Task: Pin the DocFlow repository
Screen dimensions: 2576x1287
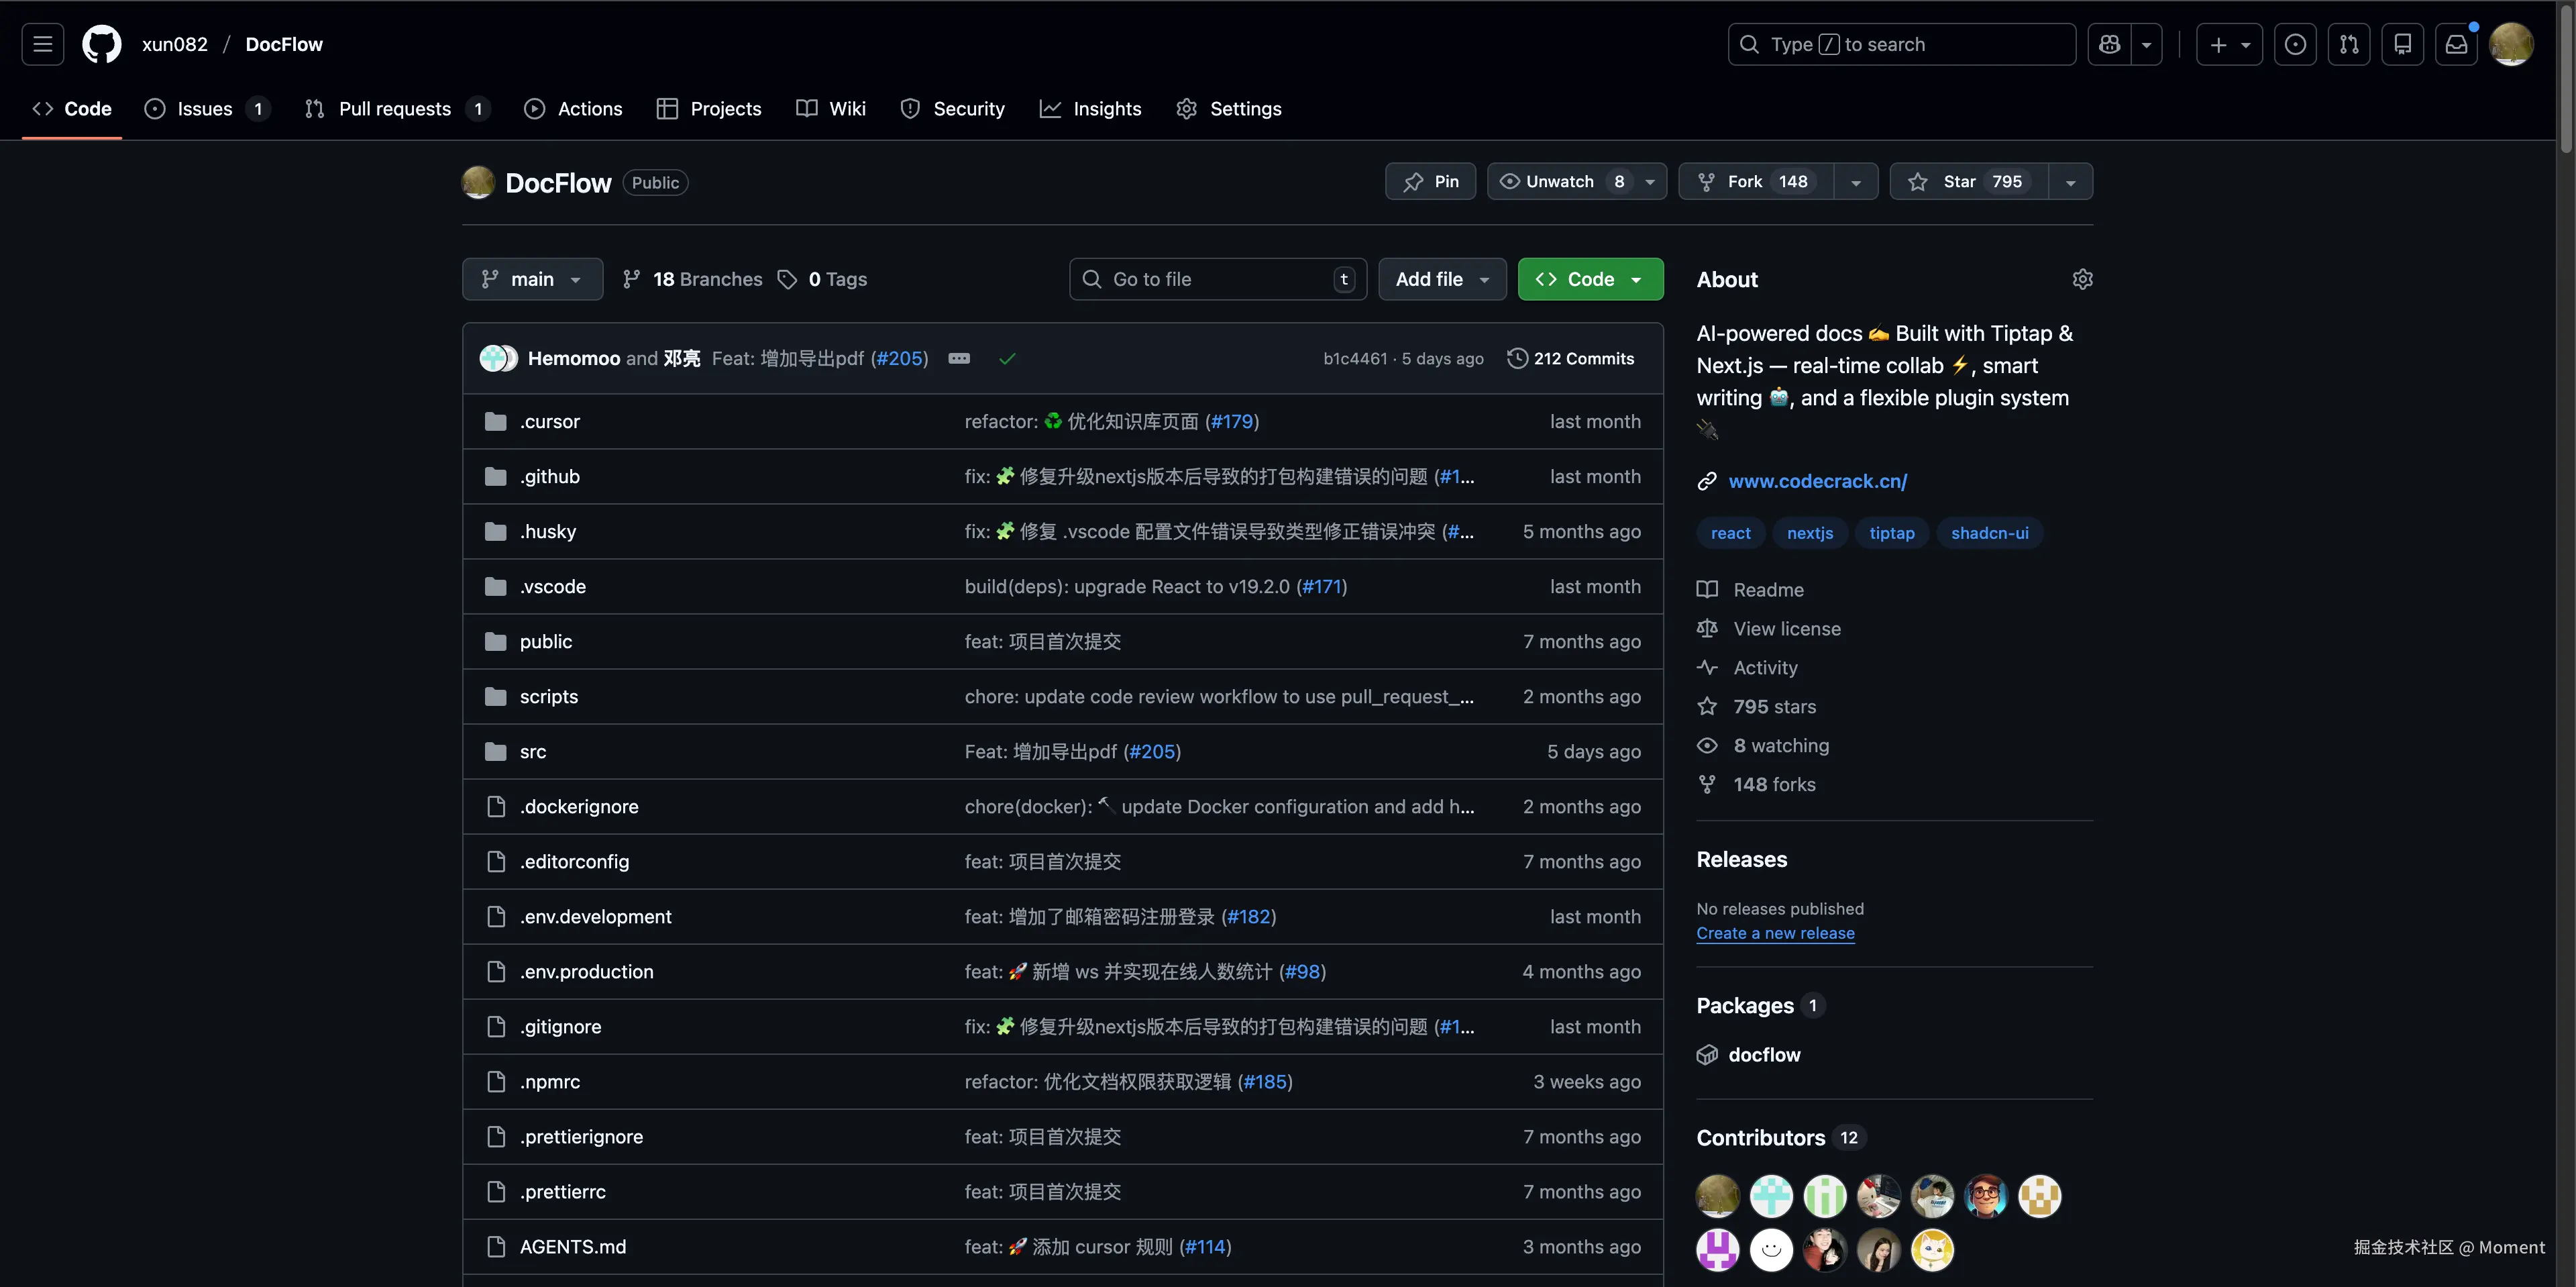Action: [1430, 181]
